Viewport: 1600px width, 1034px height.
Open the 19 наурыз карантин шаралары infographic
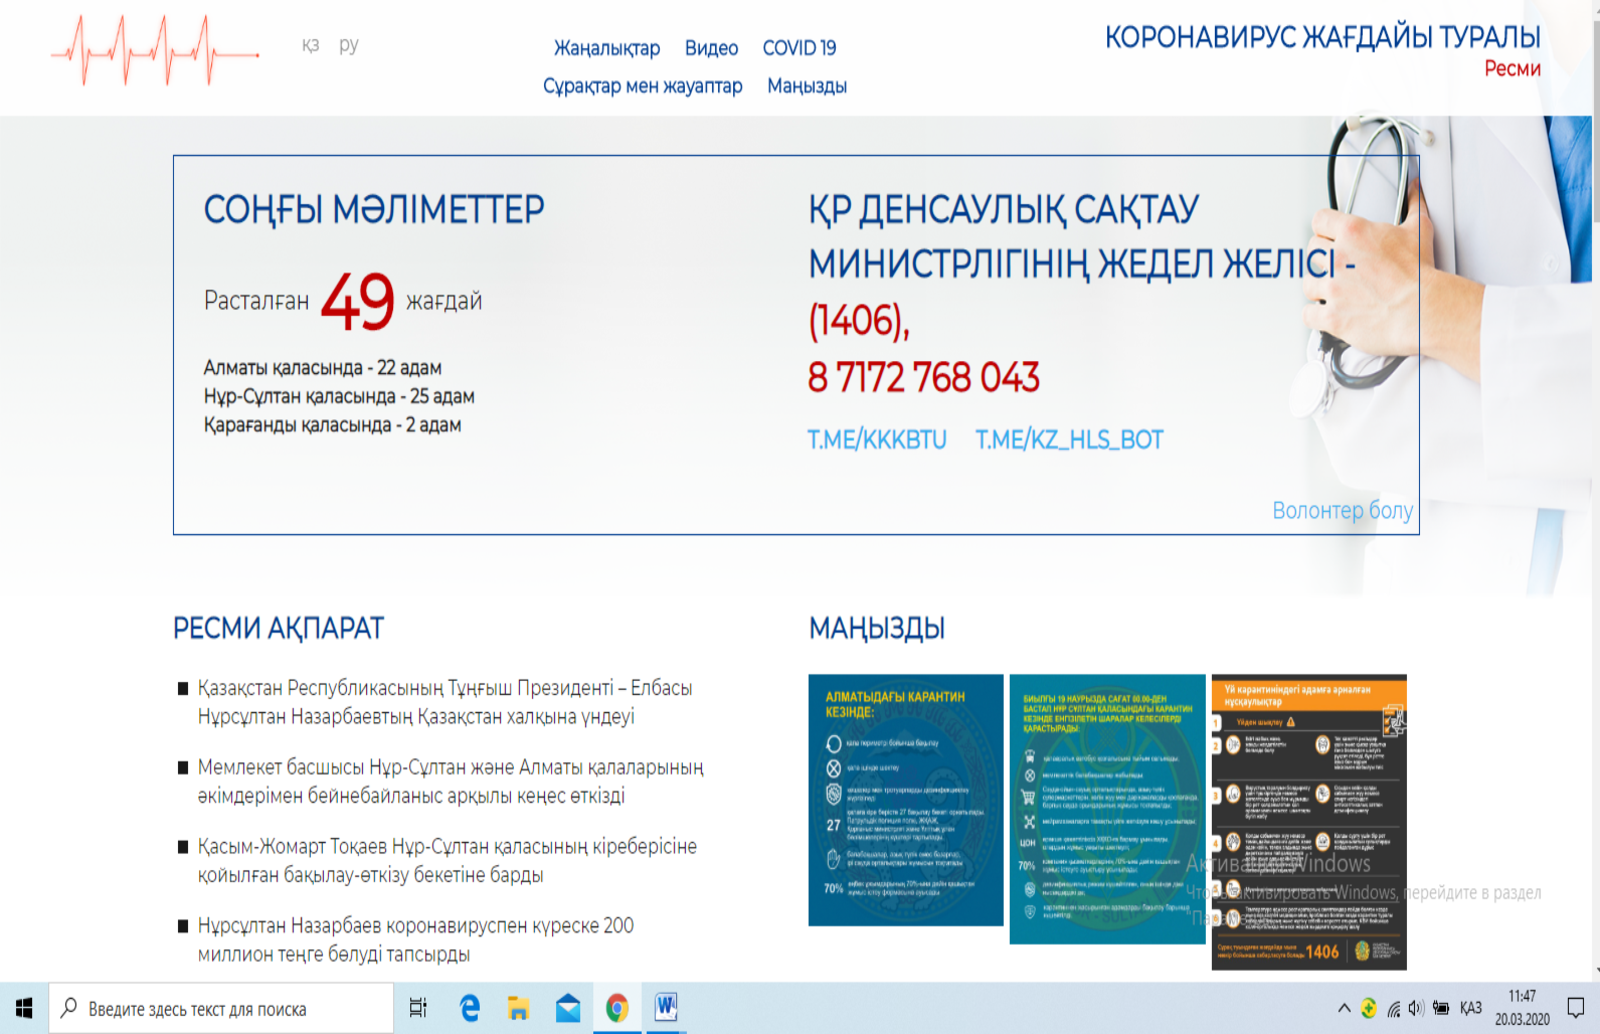coord(1107,809)
